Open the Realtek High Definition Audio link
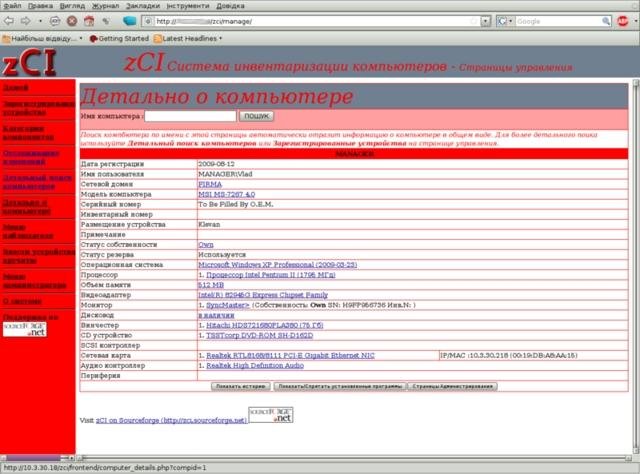 255,365
